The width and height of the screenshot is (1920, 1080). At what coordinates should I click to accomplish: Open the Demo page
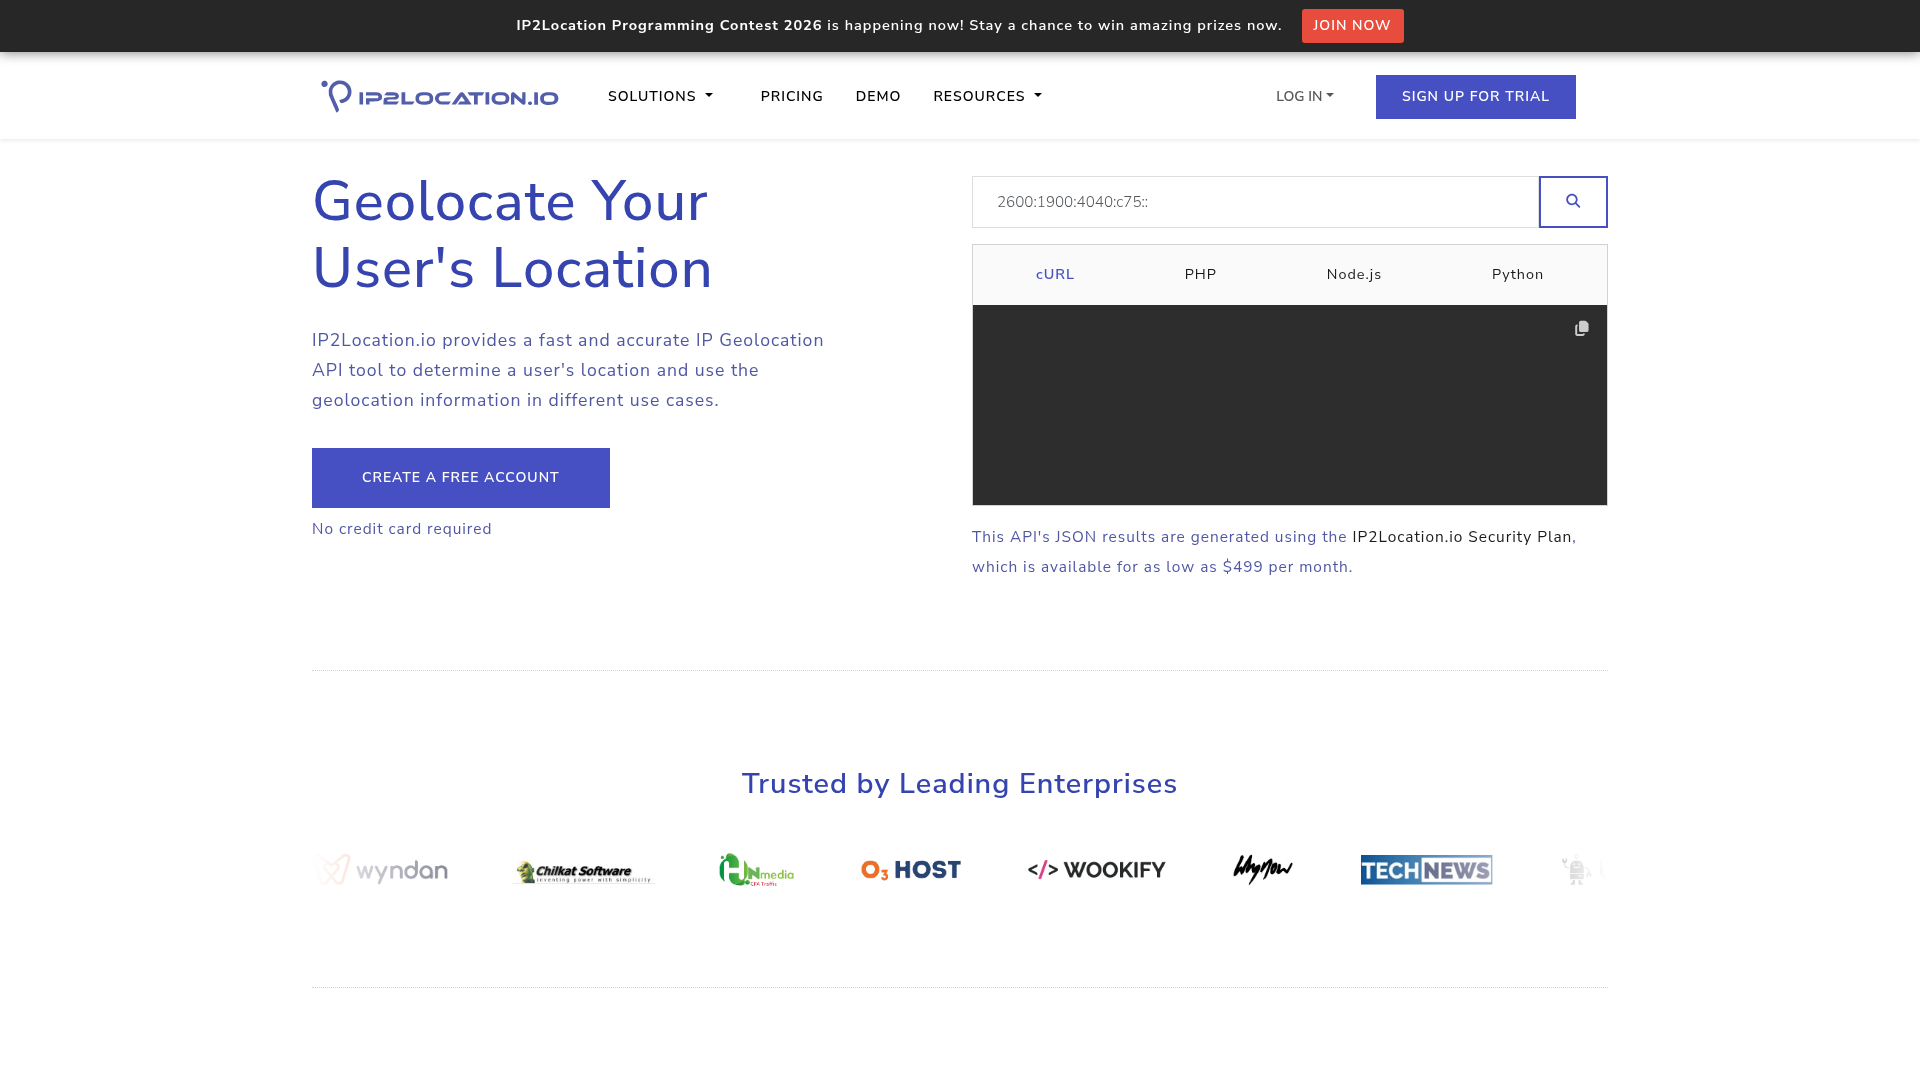pyautogui.click(x=878, y=96)
